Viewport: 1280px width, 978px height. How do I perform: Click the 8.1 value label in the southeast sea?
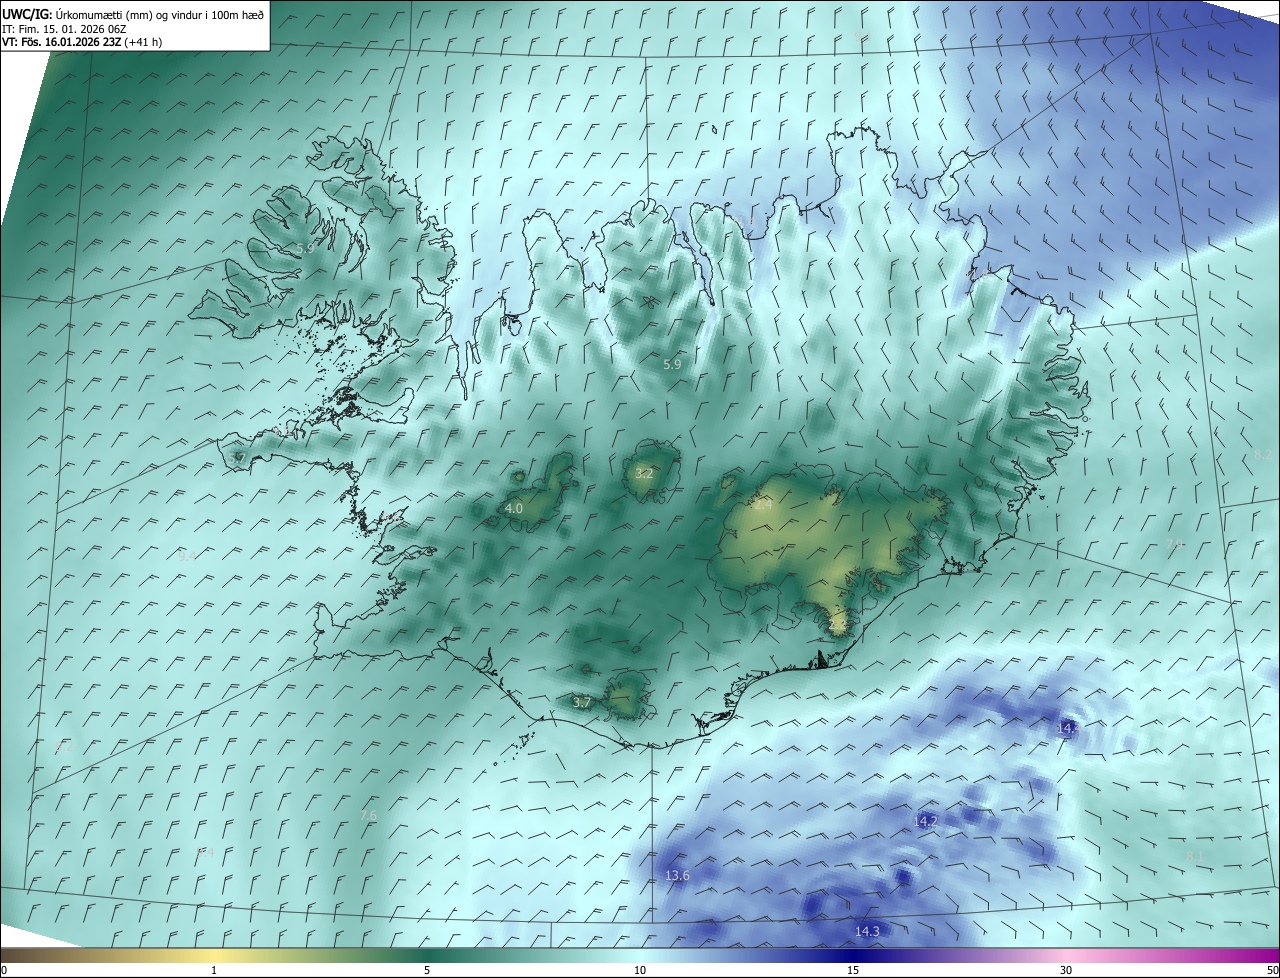1195,857
